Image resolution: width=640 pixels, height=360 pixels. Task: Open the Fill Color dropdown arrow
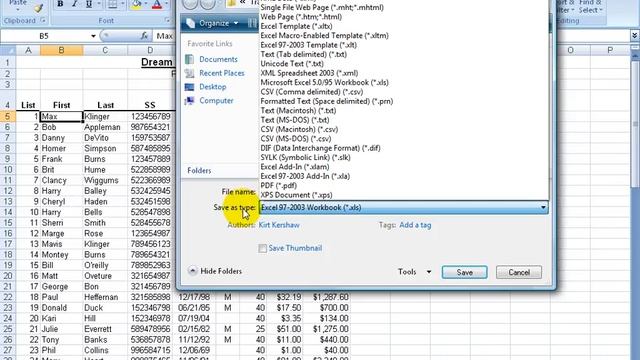click(x=146, y=4)
